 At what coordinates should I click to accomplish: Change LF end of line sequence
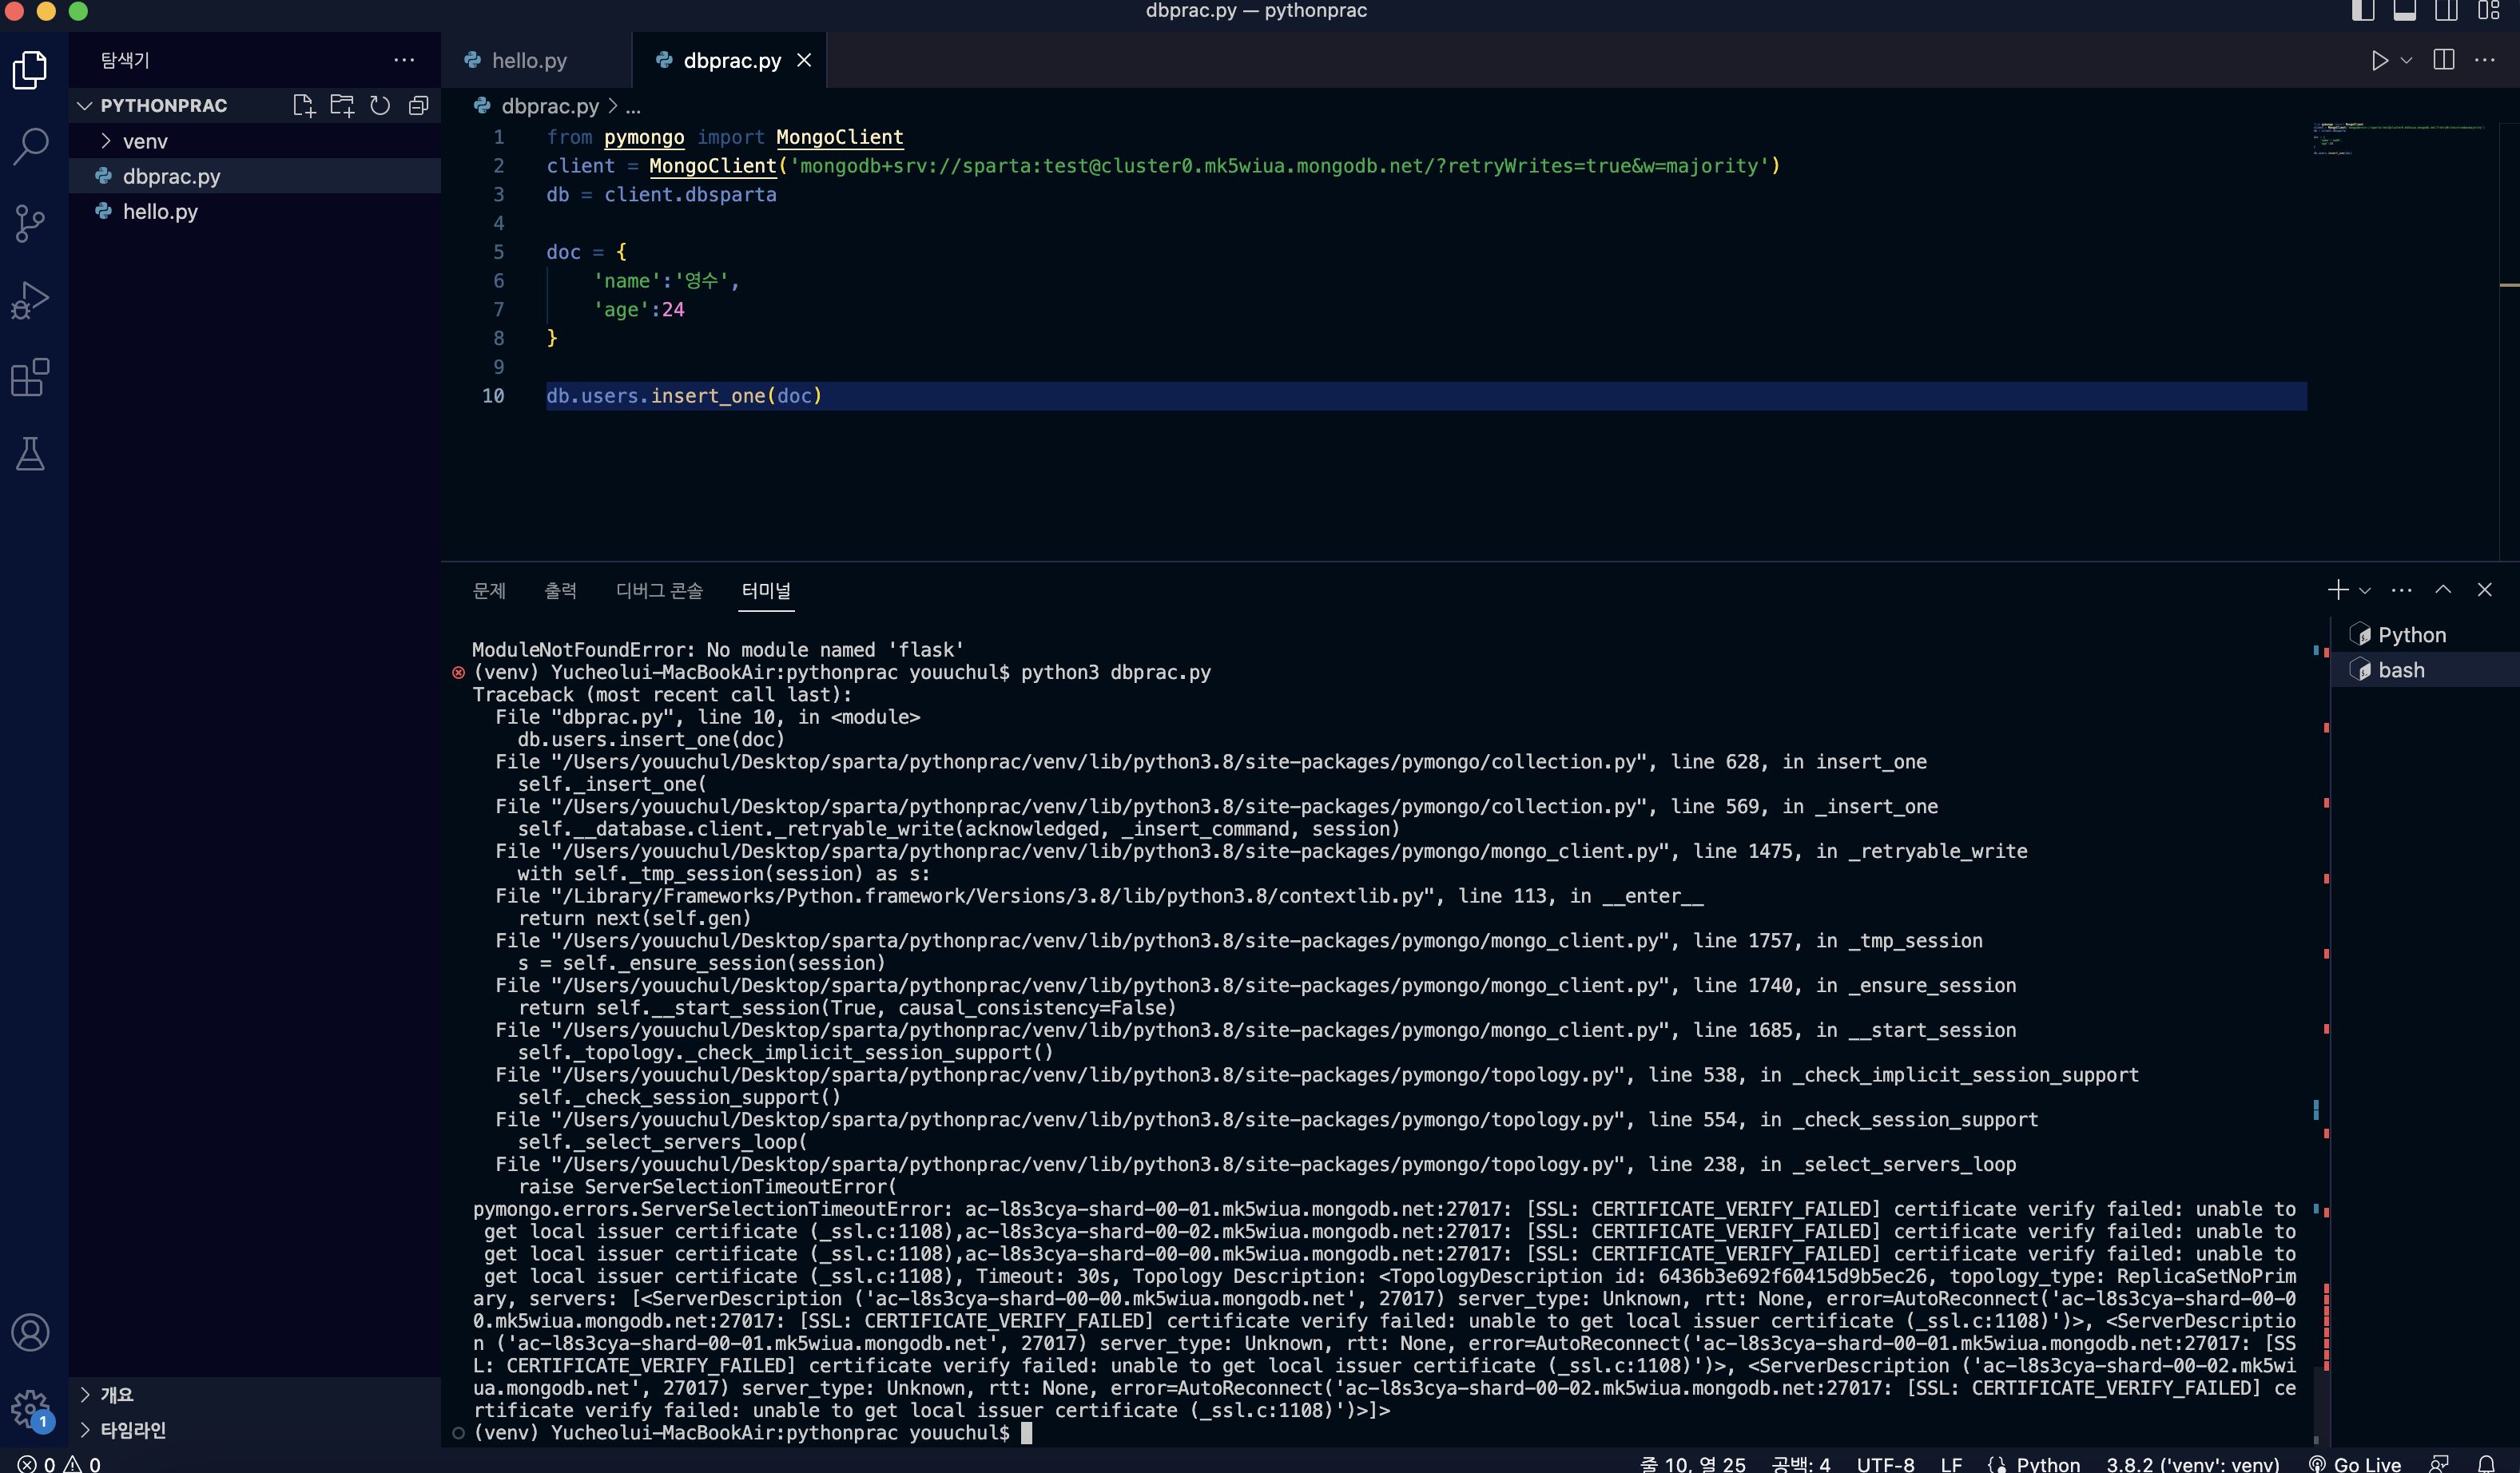coord(1951,1463)
